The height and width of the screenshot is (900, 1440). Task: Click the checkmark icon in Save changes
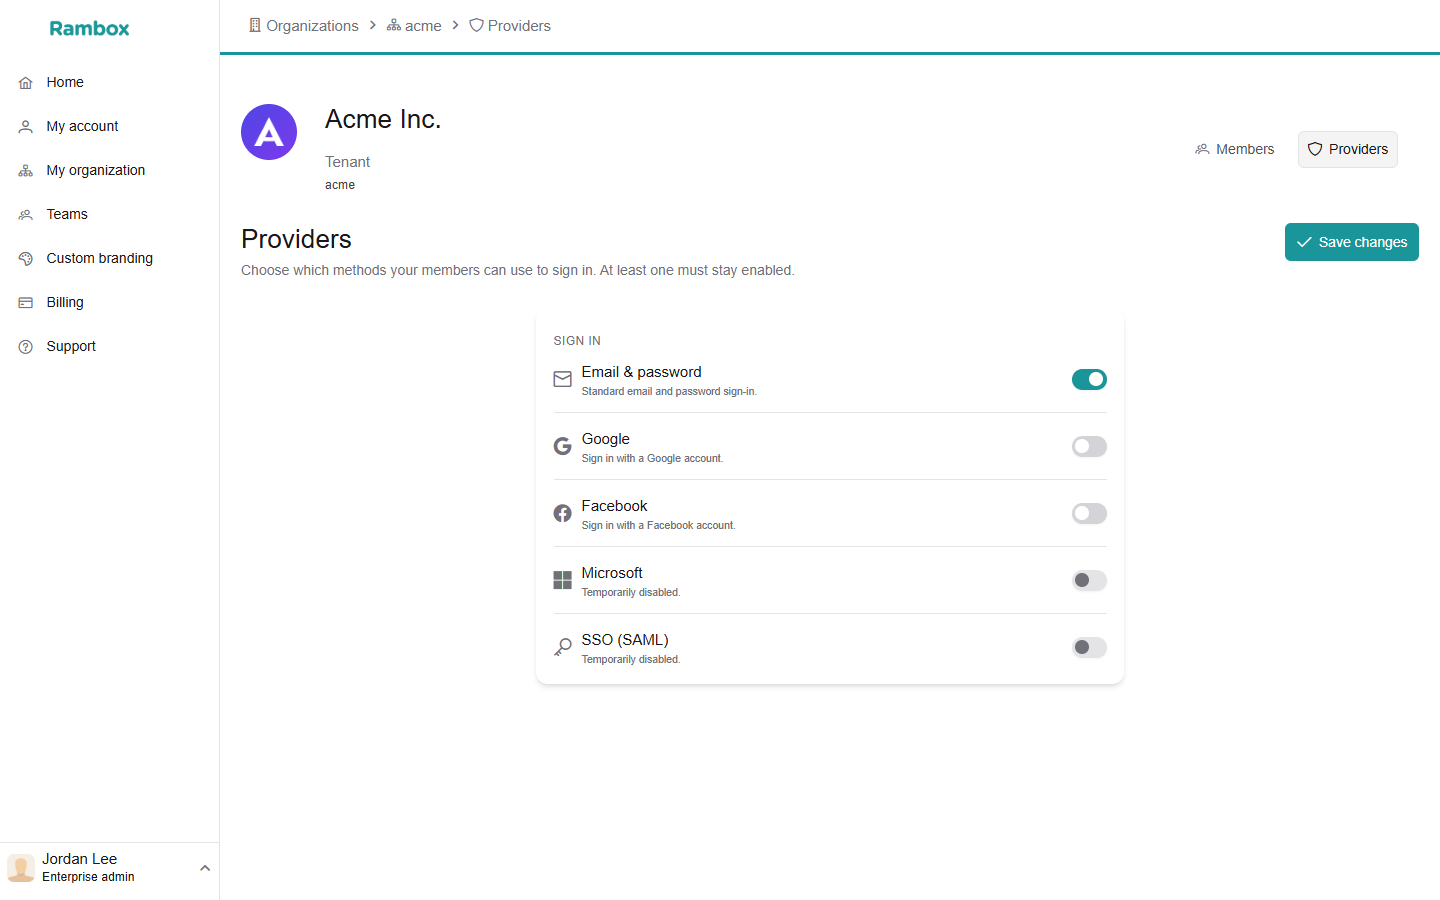pos(1304,242)
